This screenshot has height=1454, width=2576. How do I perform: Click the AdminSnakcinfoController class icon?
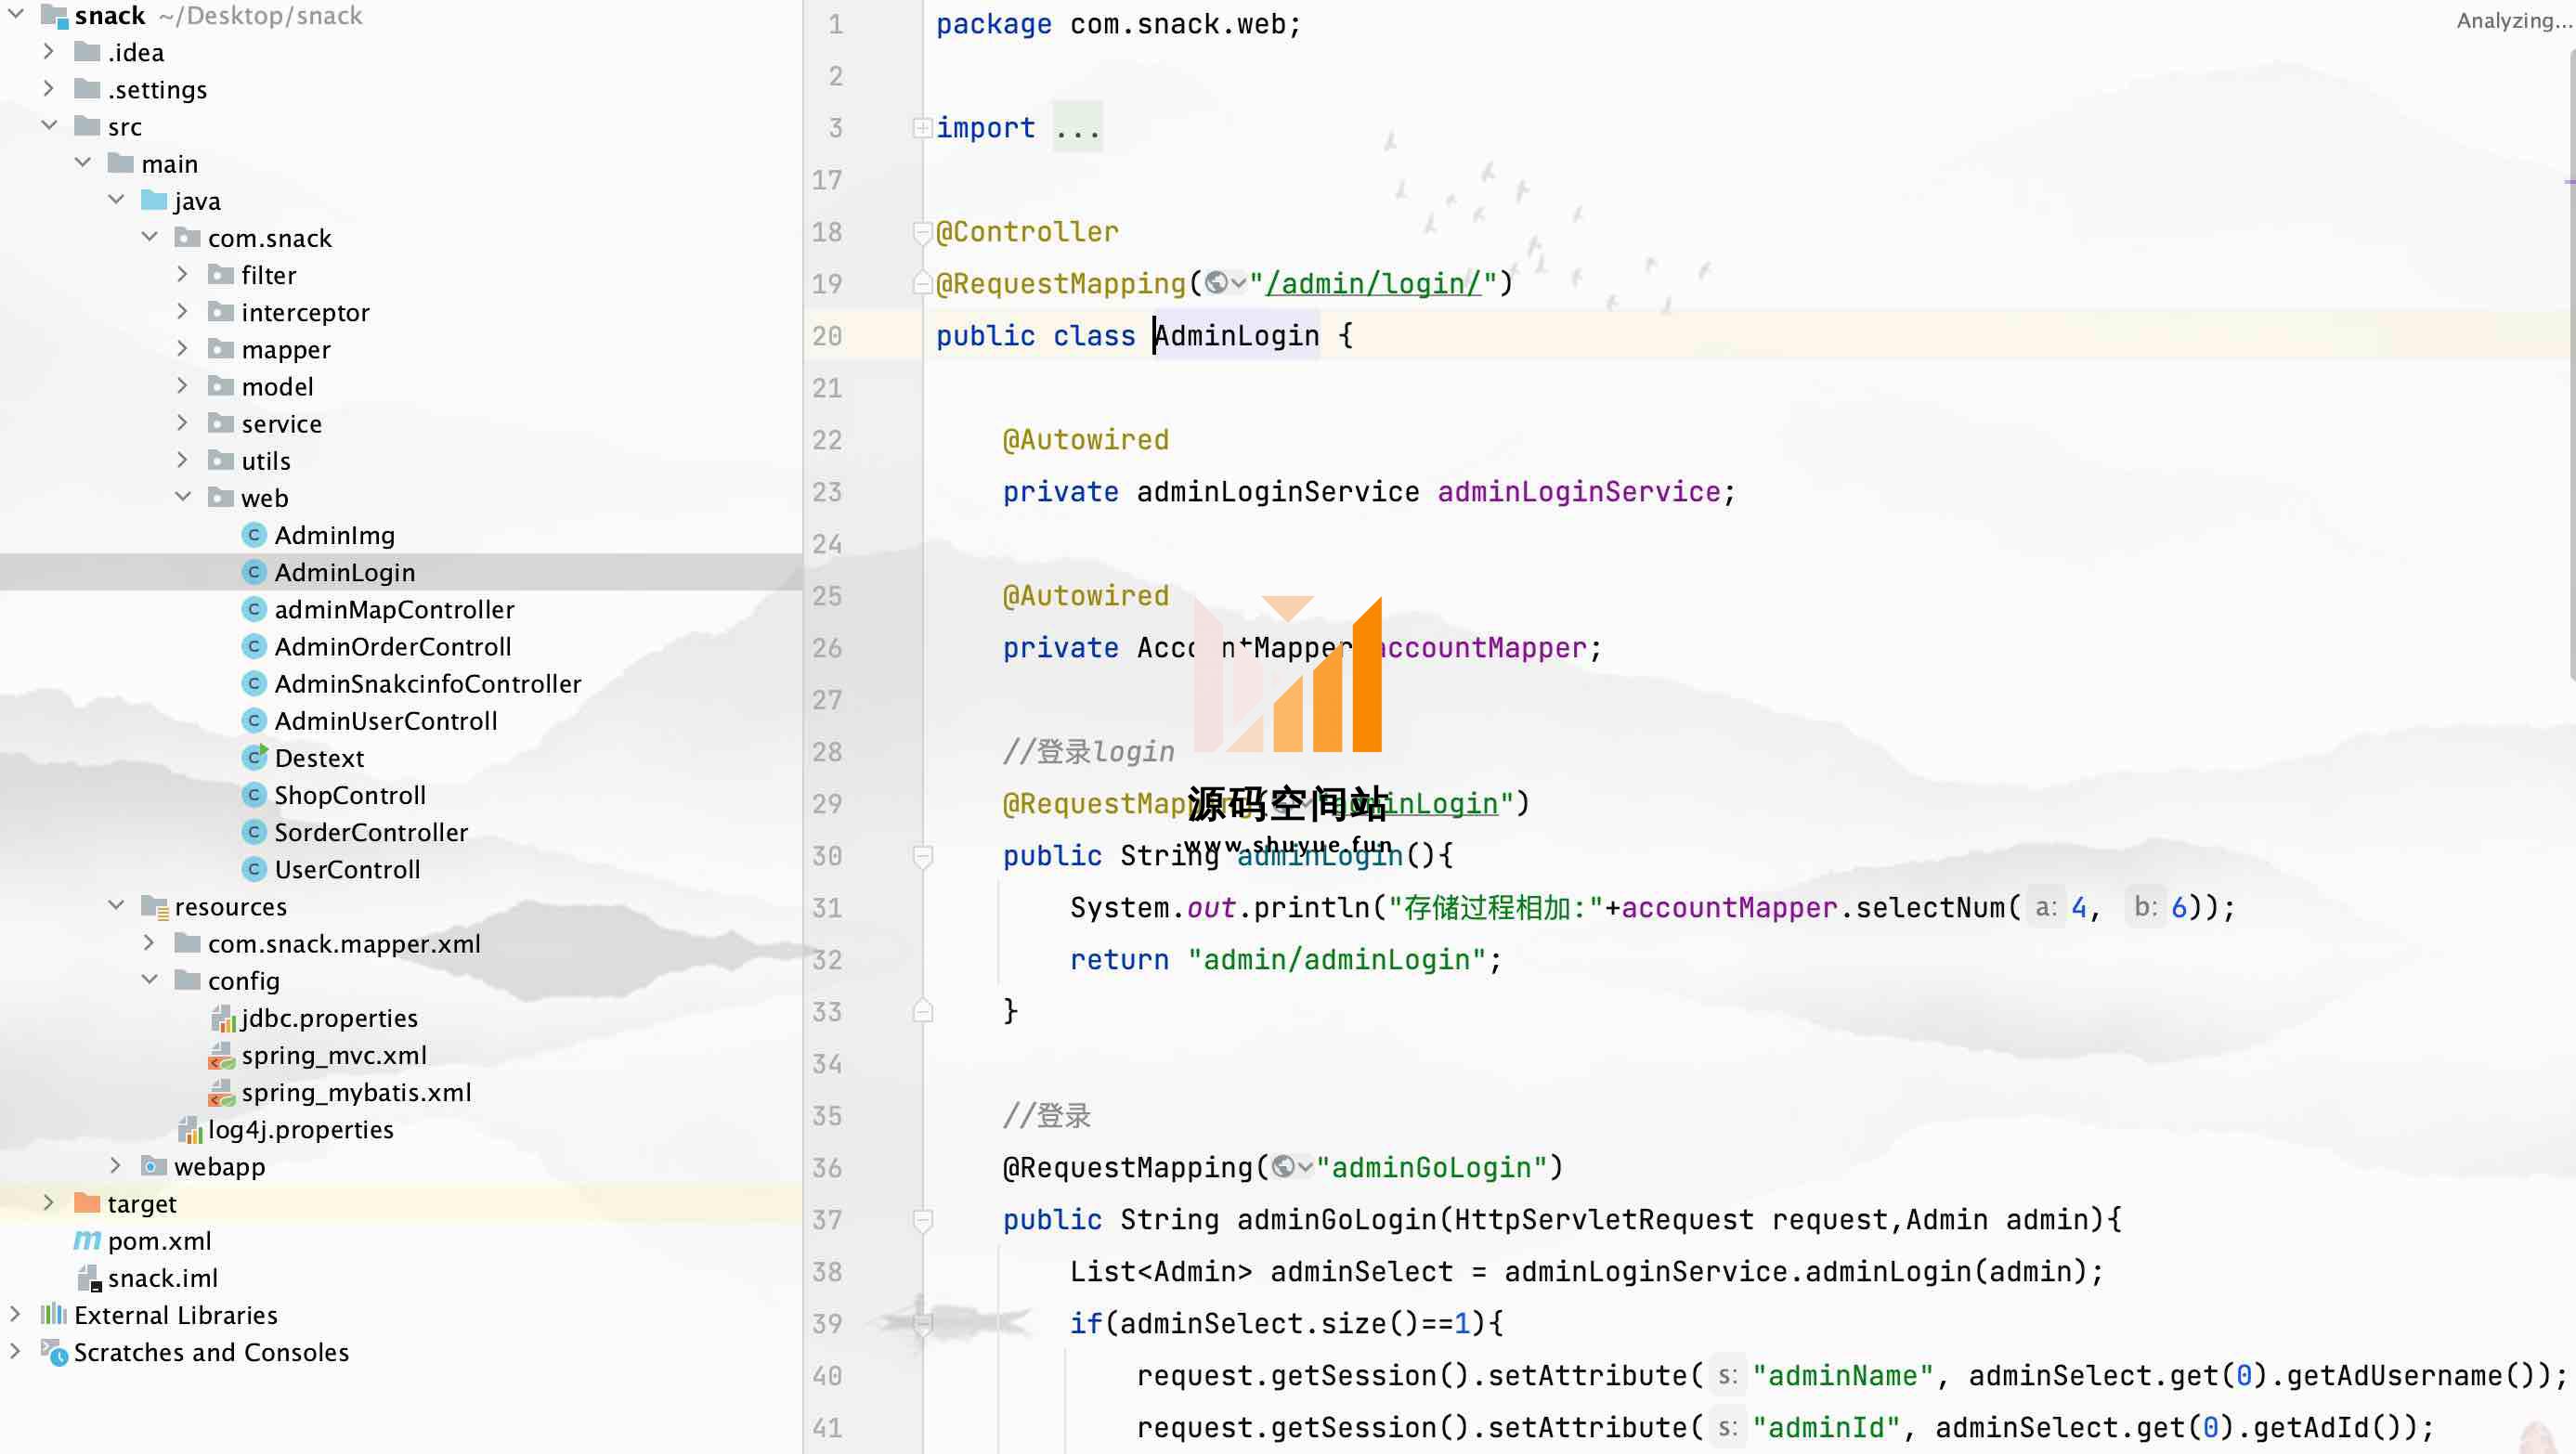click(x=254, y=683)
